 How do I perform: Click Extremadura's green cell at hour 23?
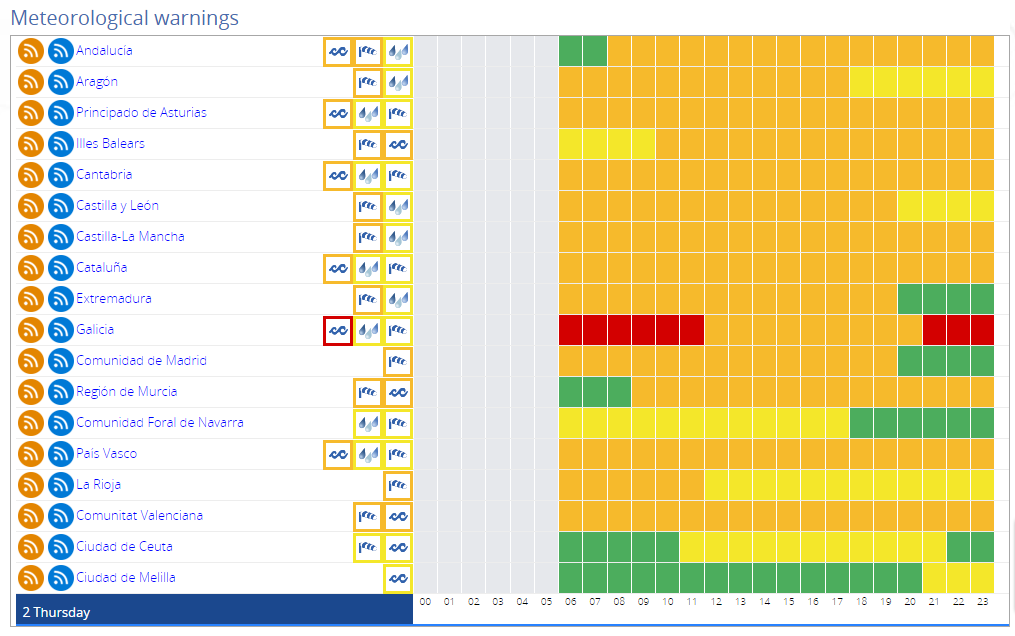(x=982, y=299)
